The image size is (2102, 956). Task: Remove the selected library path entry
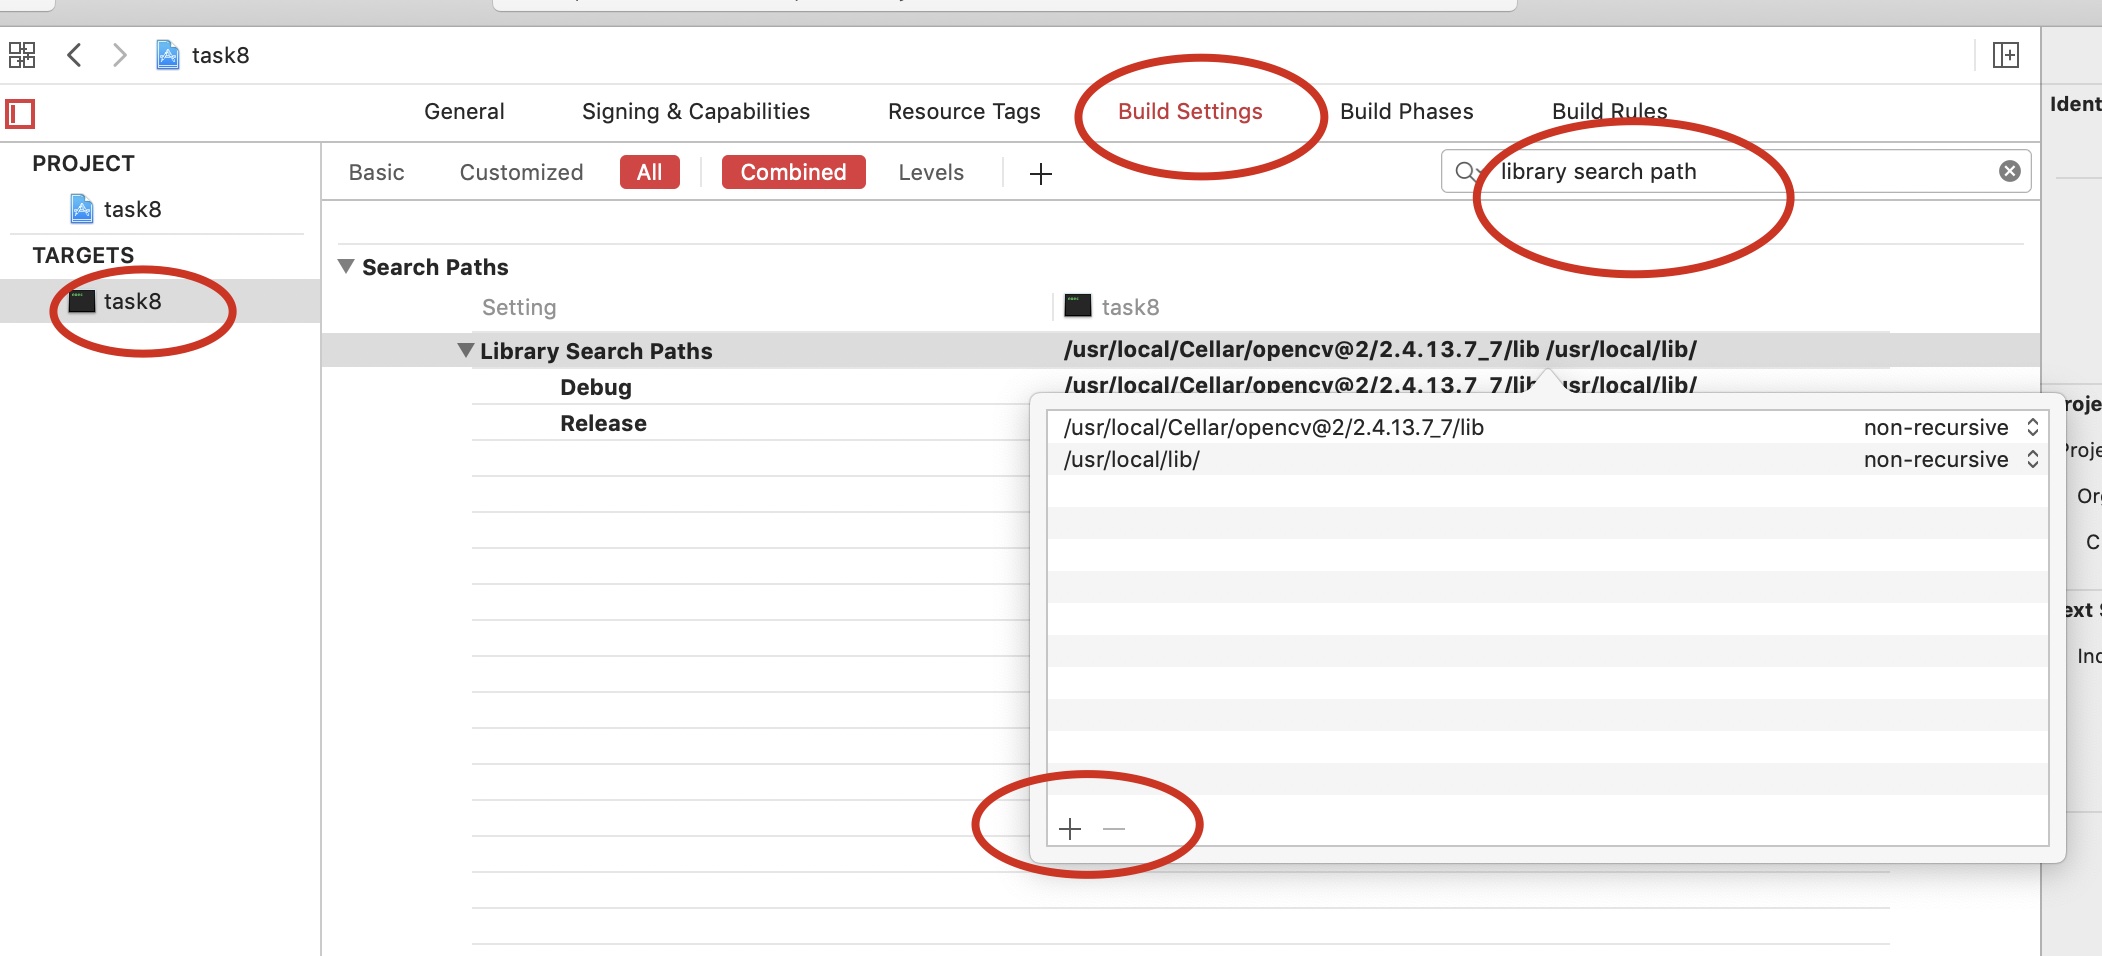click(1114, 829)
